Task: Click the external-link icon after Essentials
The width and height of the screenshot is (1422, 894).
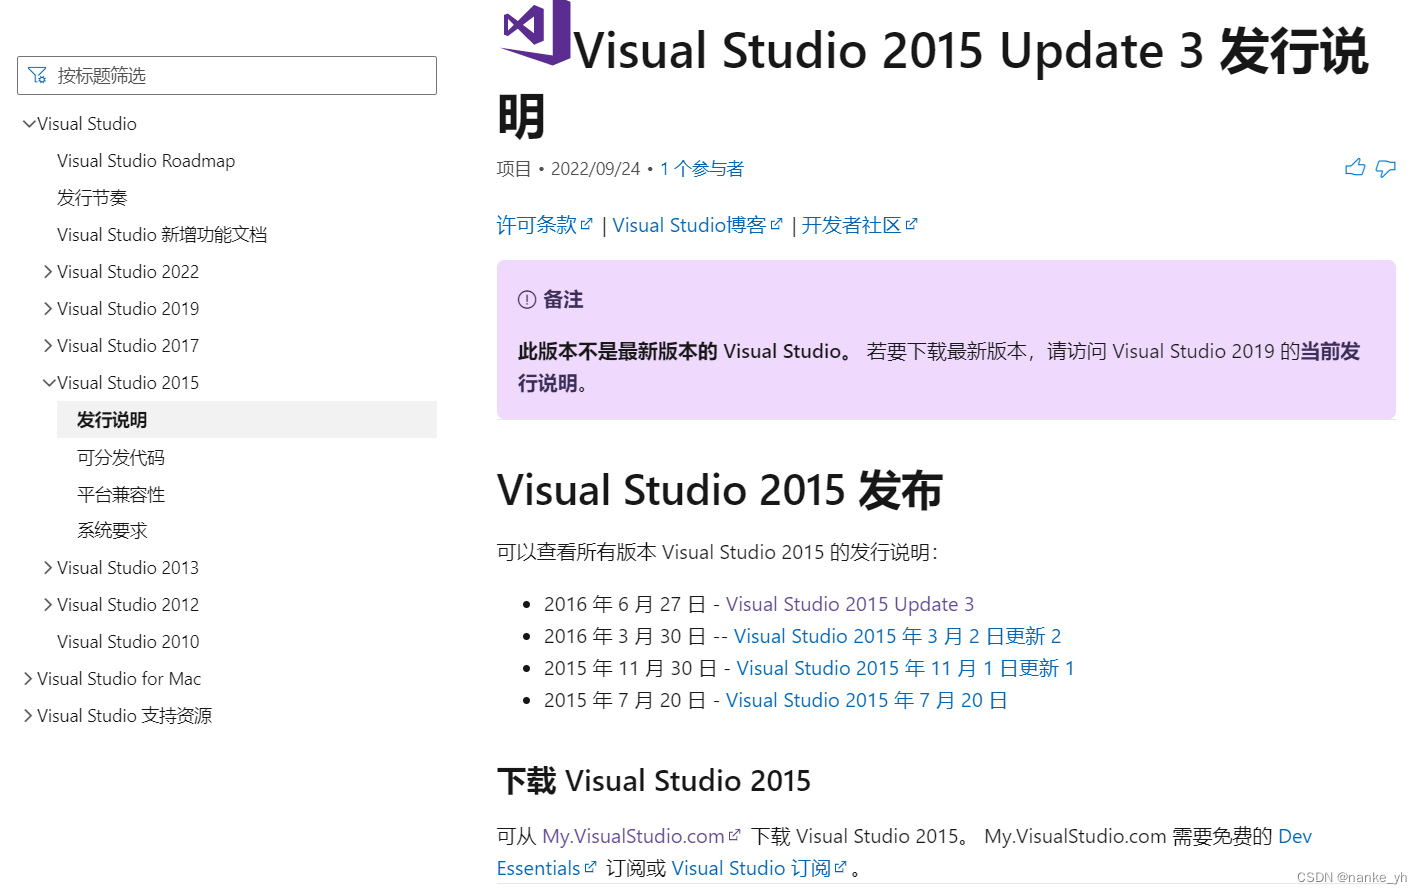Action: tap(590, 867)
